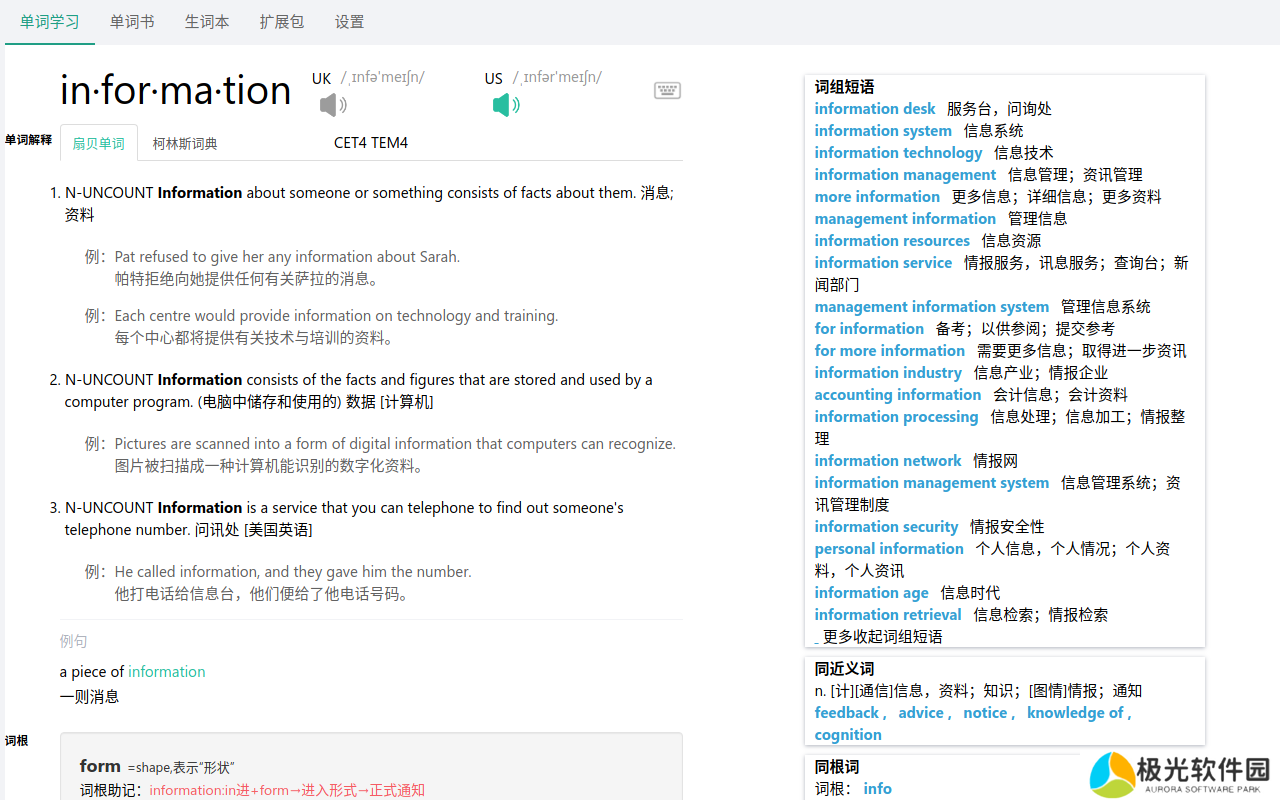
Task: Open the synonym 'cognition' link
Action: [x=848, y=735]
